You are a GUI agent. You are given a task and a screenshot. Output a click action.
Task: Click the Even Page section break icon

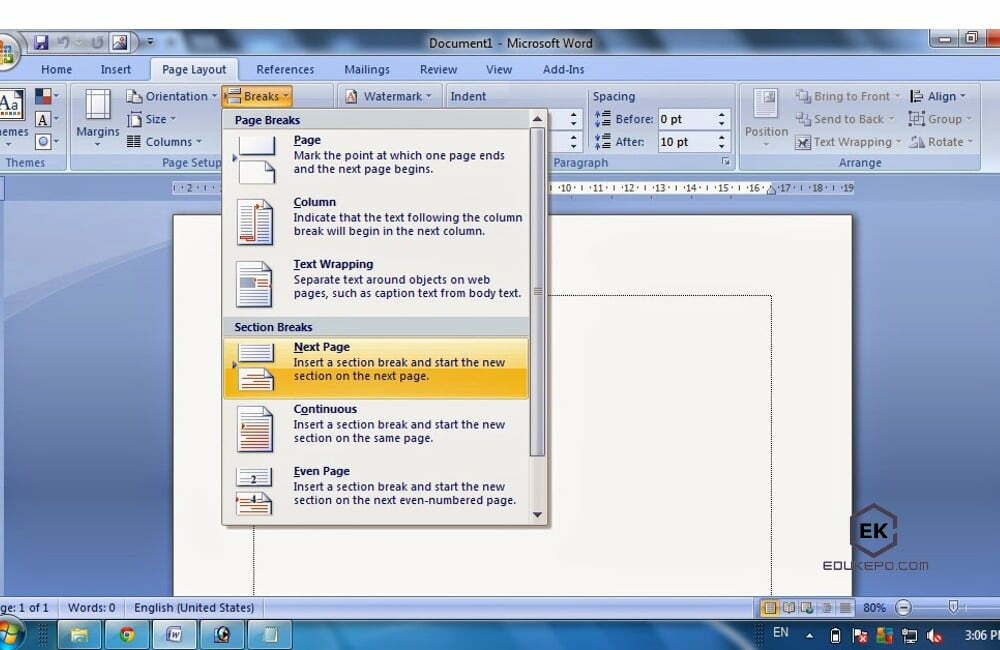click(x=254, y=490)
